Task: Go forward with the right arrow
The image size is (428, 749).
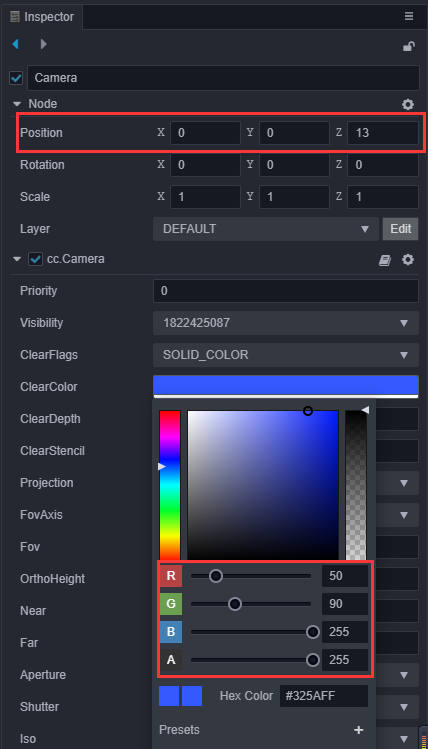Action: click(43, 44)
